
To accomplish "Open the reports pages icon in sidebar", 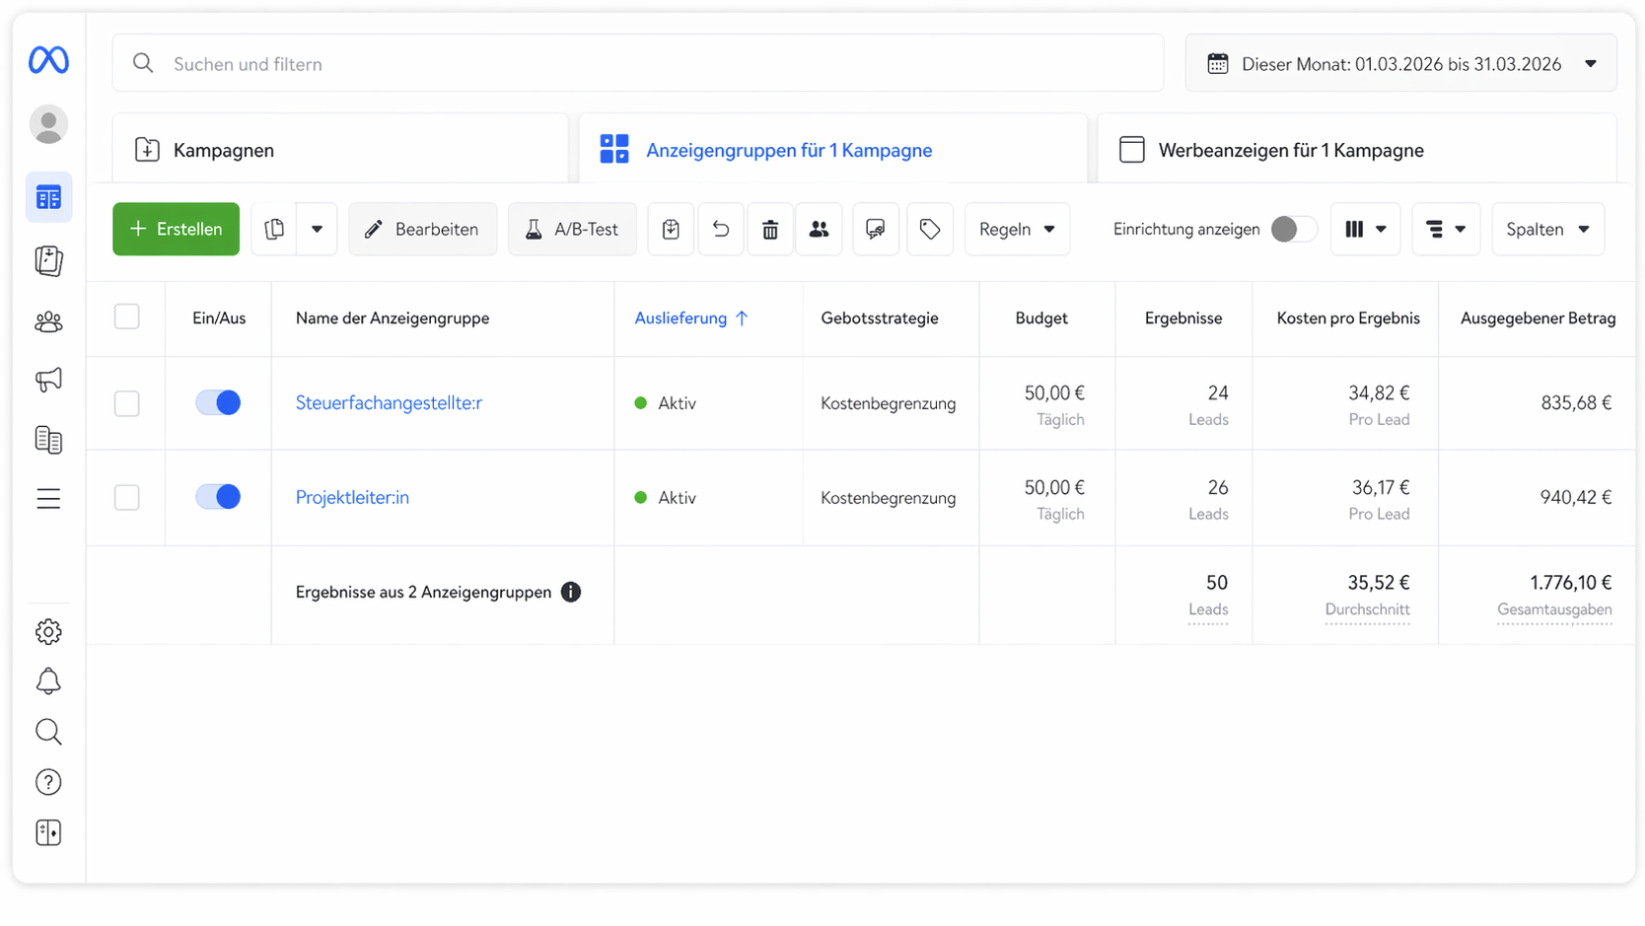I will (x=48, y=439).
